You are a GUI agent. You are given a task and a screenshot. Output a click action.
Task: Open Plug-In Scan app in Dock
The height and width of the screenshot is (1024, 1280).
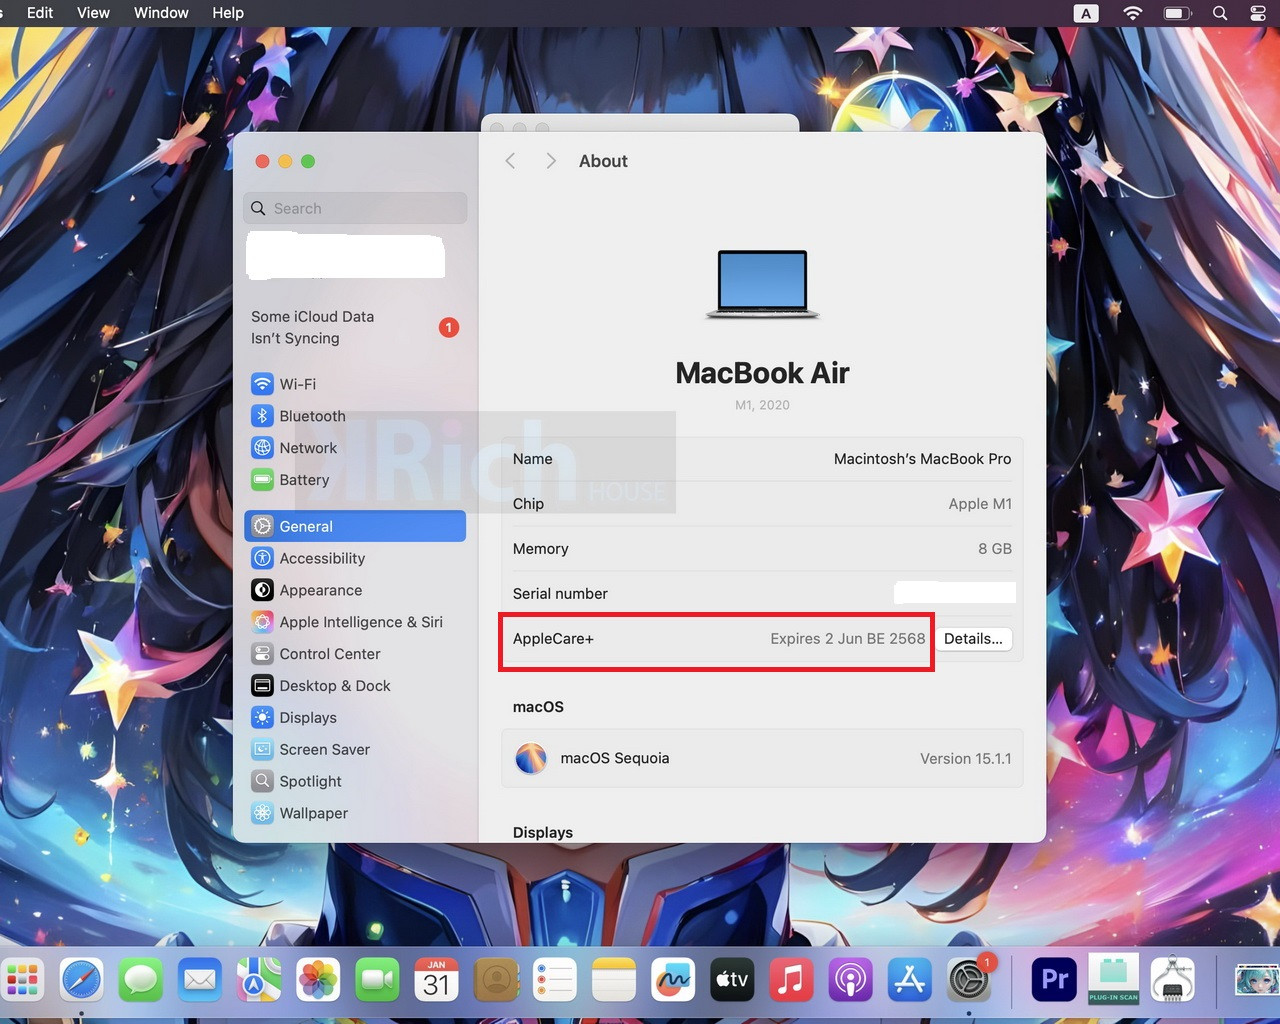(x=1114, y=980)
